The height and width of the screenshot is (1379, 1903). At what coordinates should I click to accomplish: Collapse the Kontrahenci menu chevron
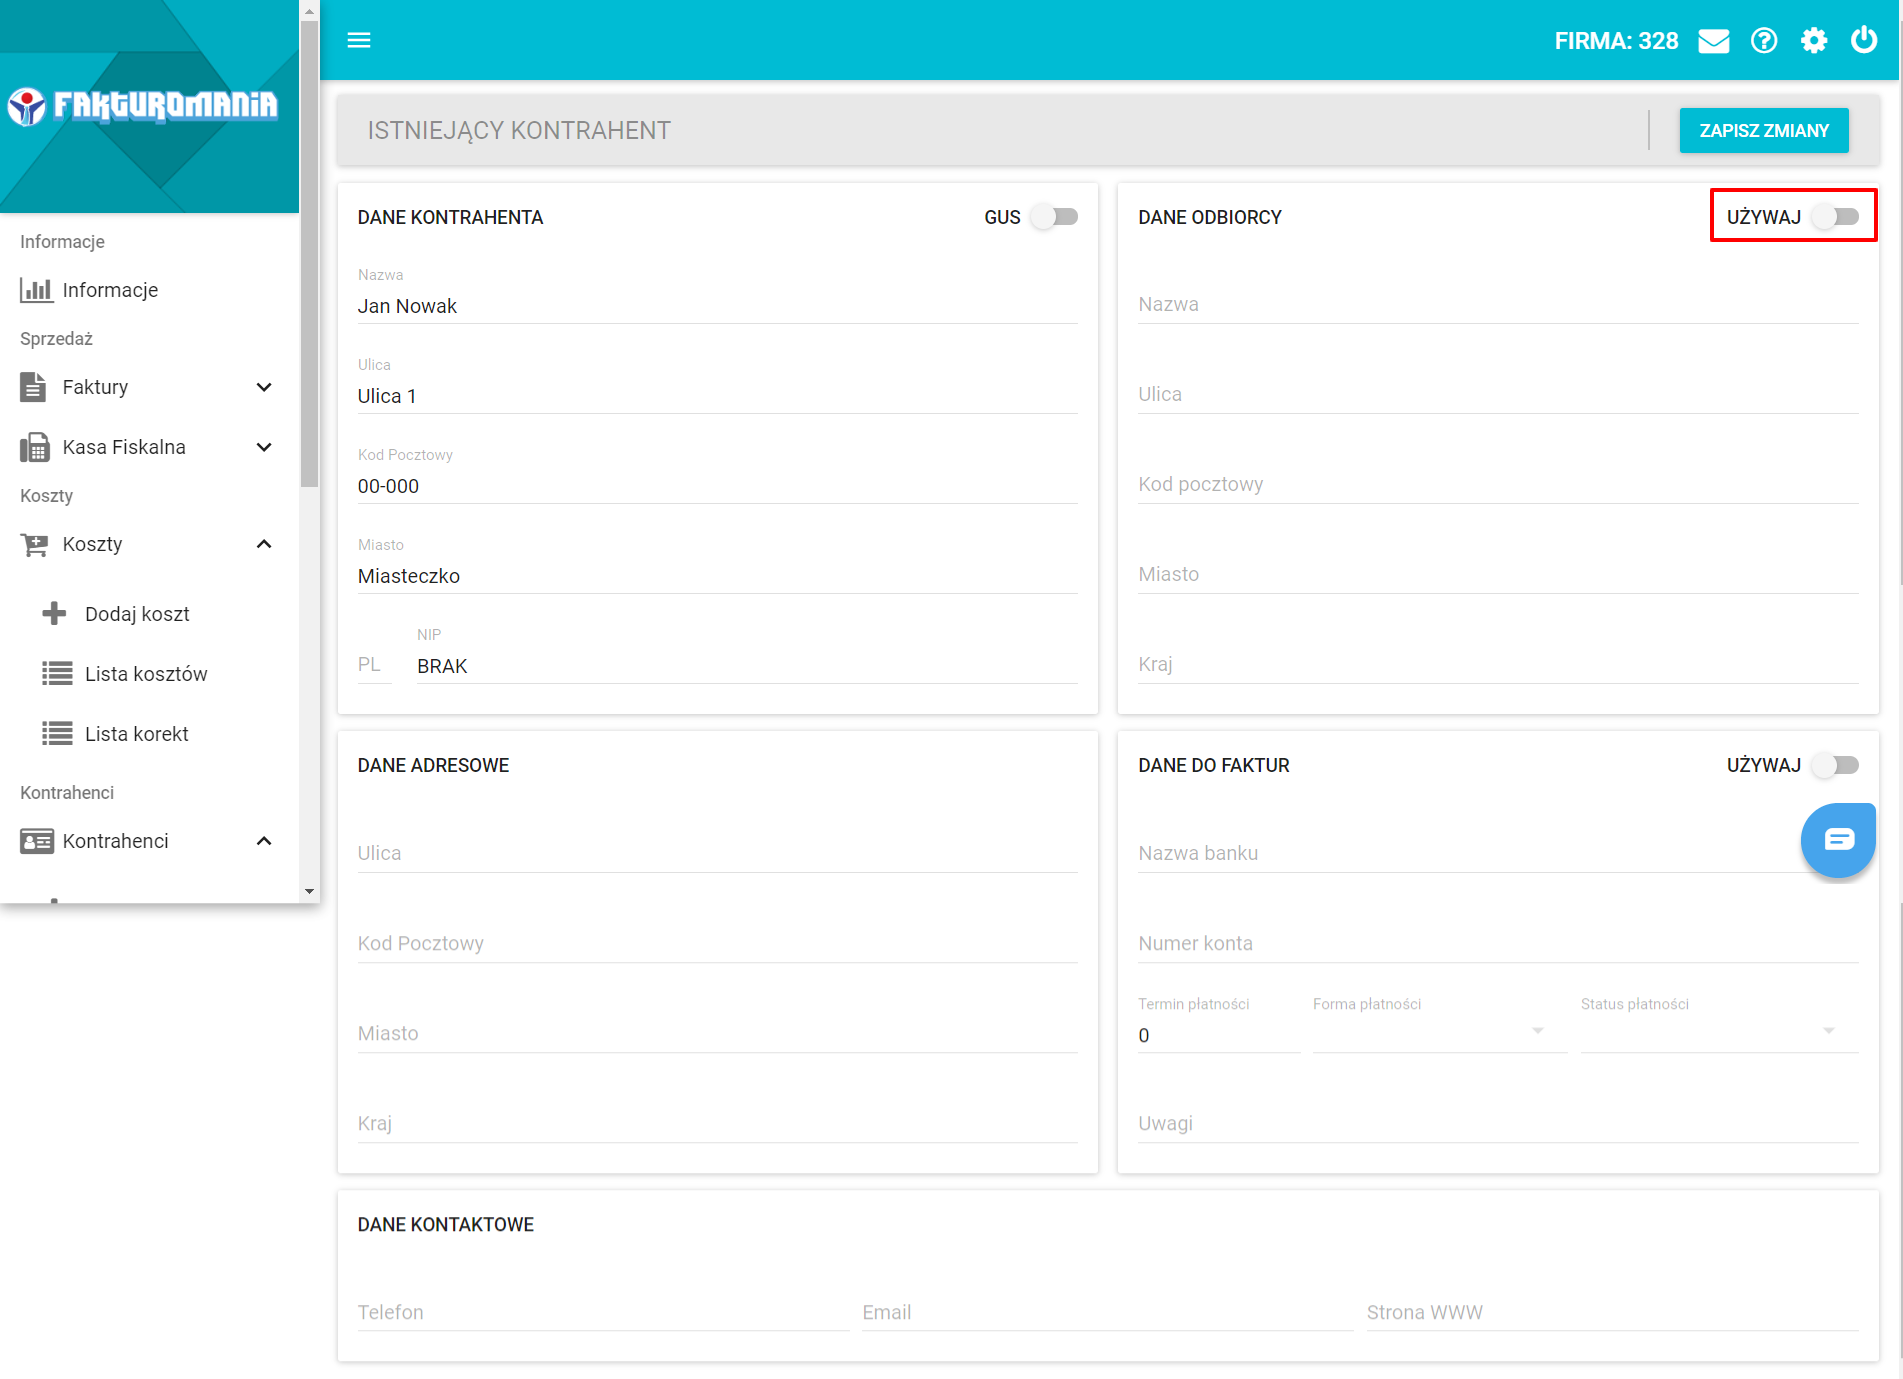pos(264,841)
